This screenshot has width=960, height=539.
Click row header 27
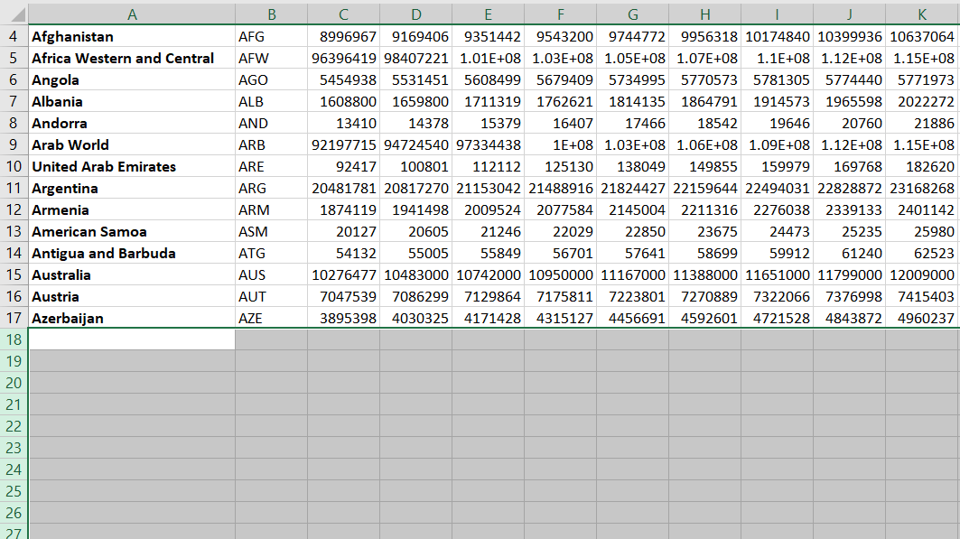13,532
